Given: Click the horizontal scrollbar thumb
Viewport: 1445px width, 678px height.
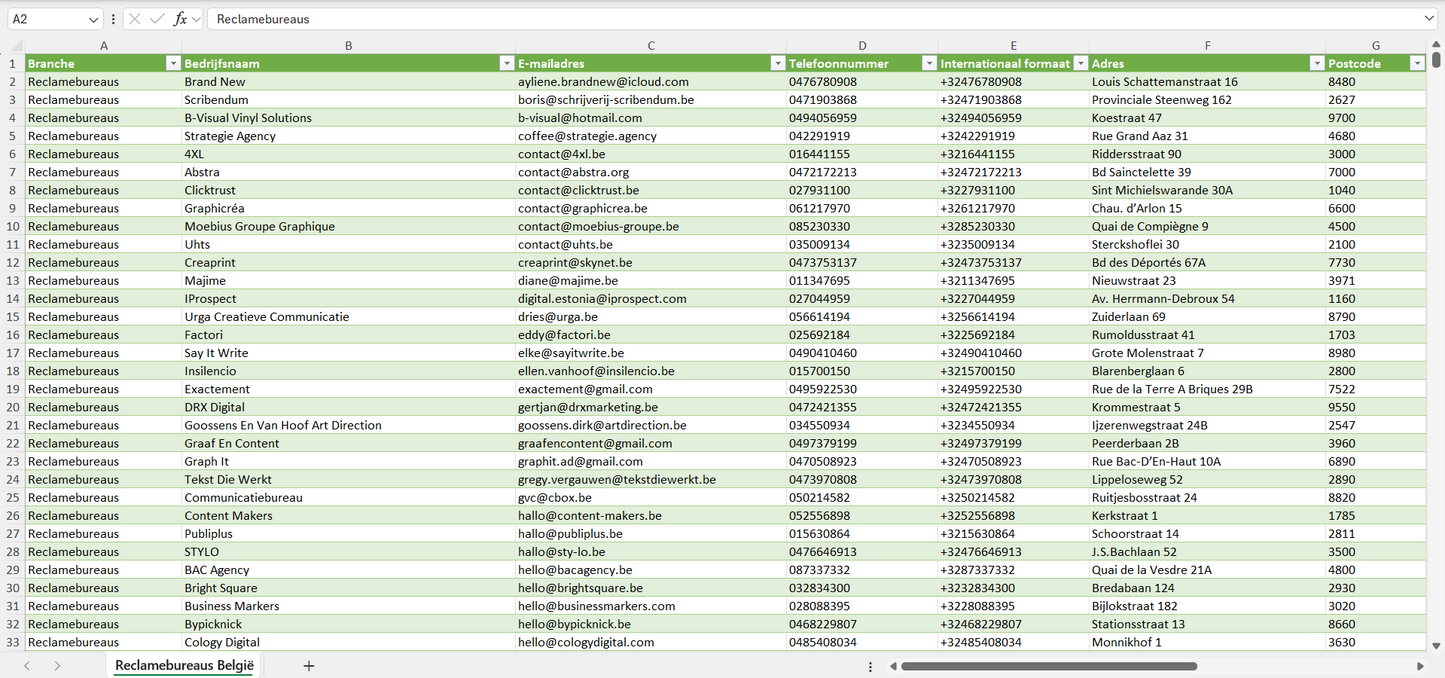Looking at the screenshot, I should [1048, 666].
